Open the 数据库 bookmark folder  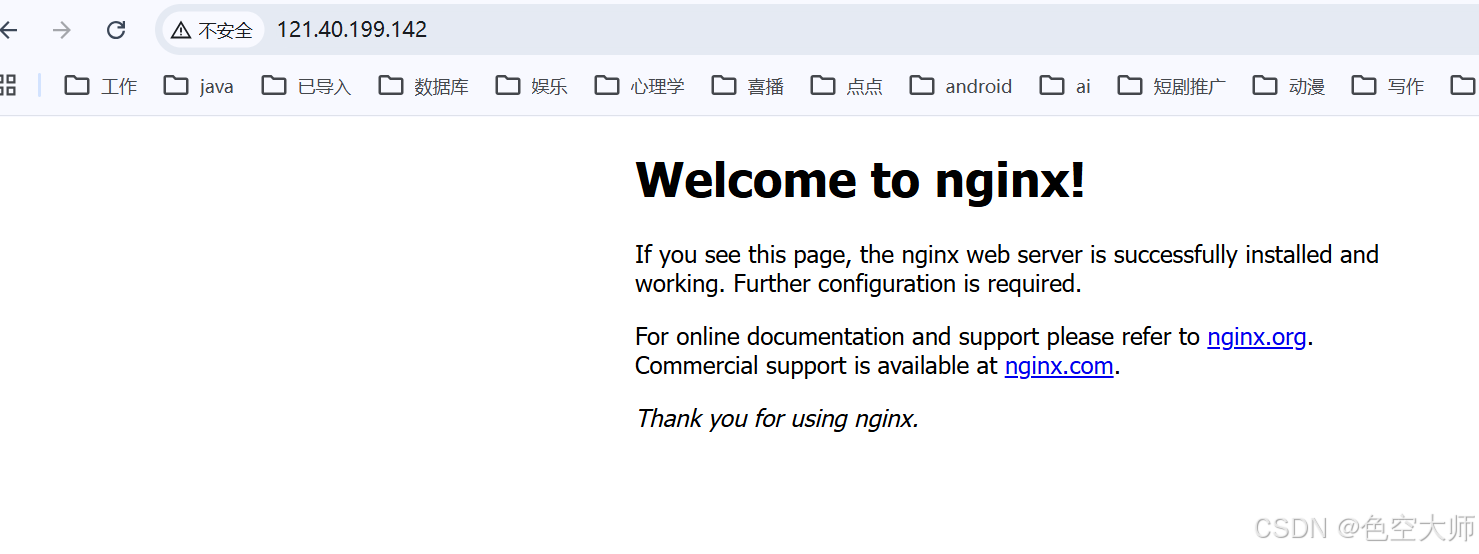point(423,86)
